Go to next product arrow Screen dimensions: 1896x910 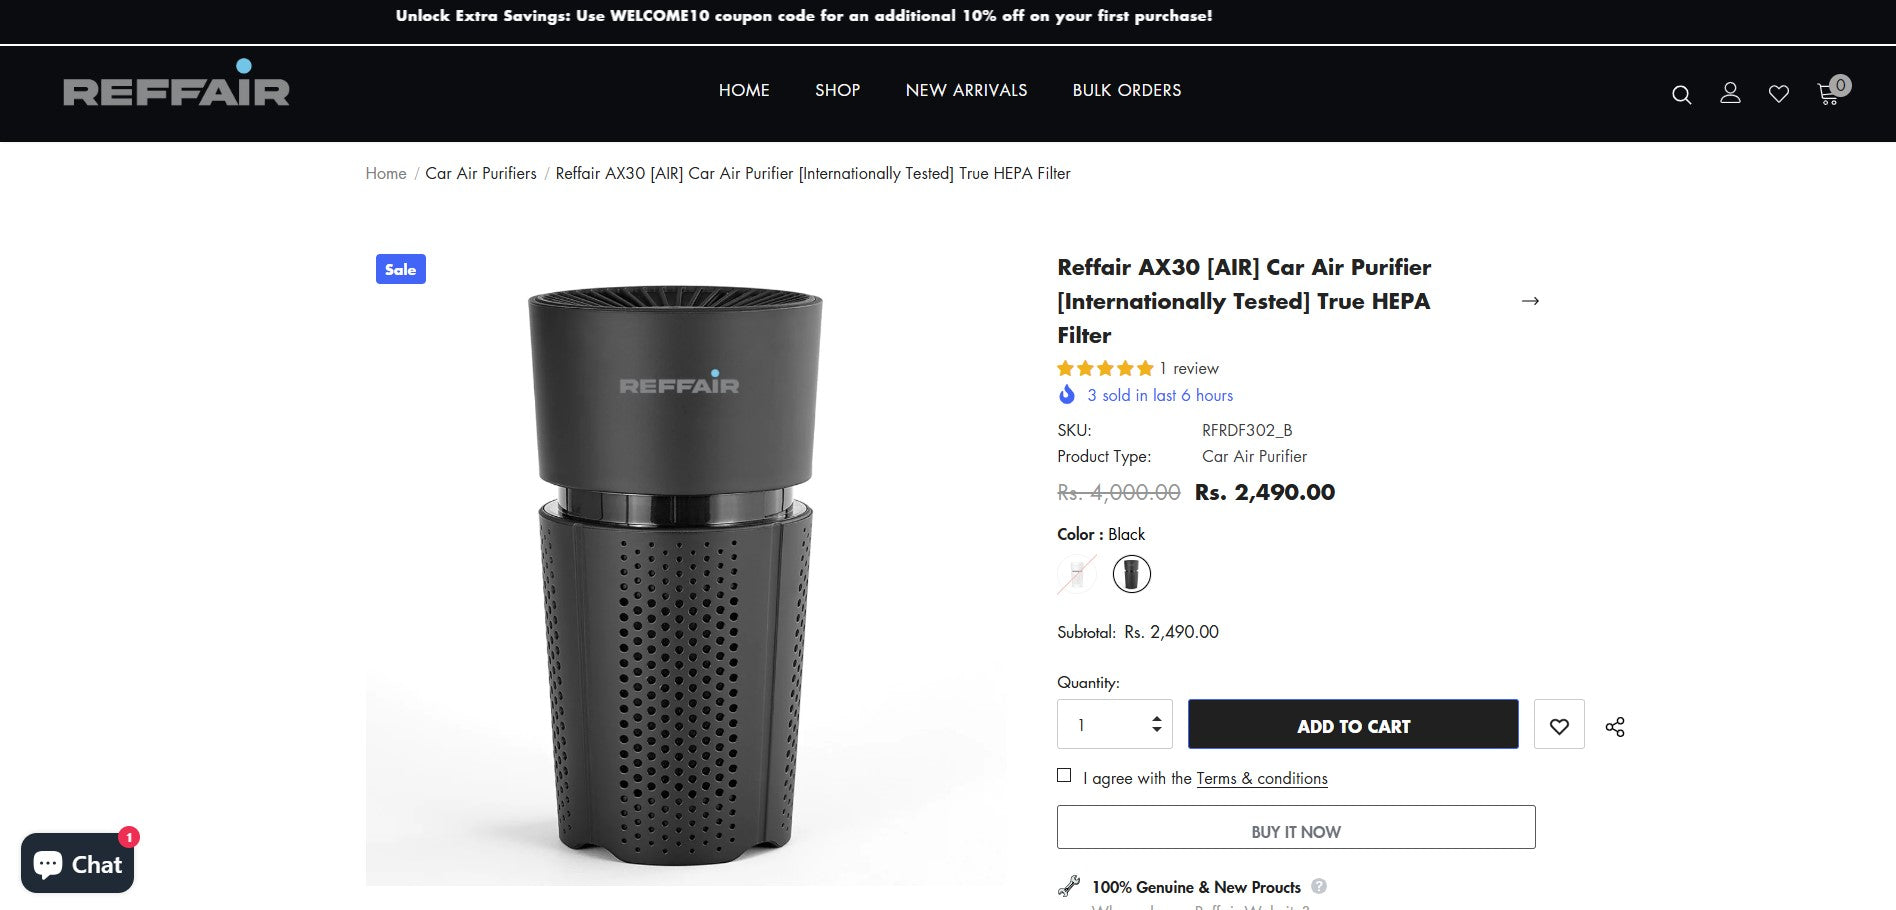point(1530,301)
